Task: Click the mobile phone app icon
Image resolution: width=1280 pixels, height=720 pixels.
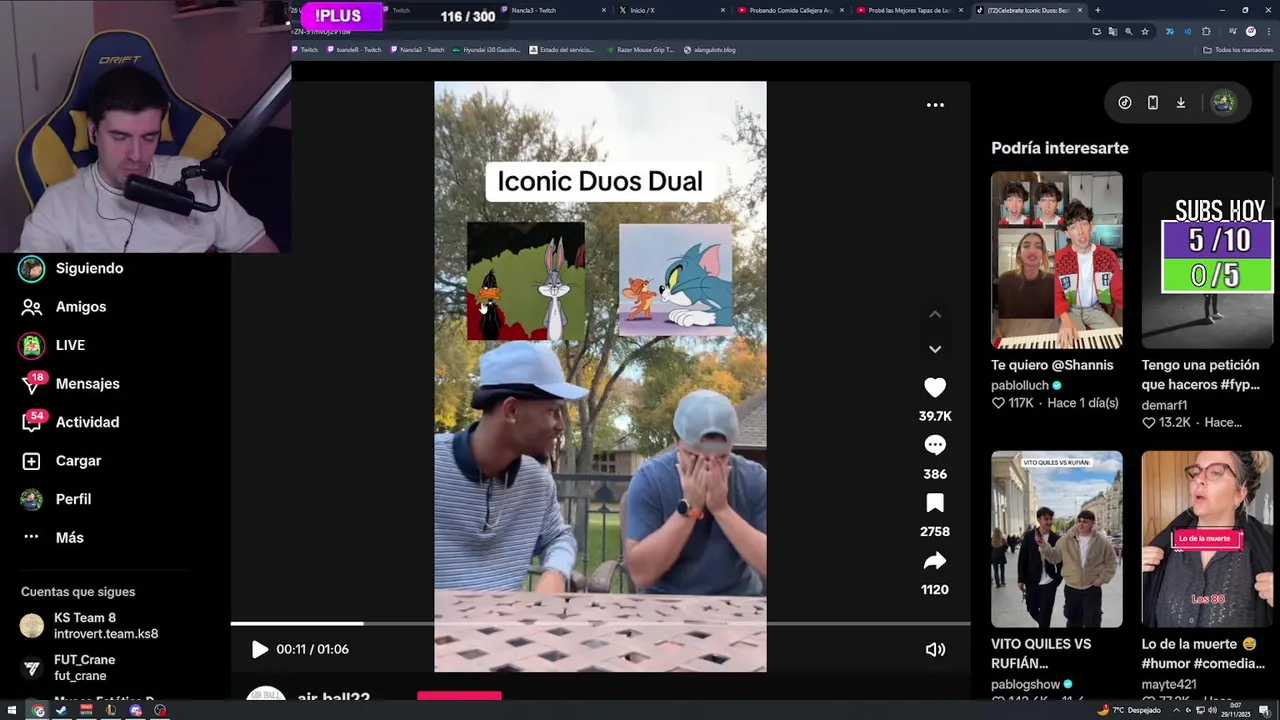Action: pos(1153,103)
